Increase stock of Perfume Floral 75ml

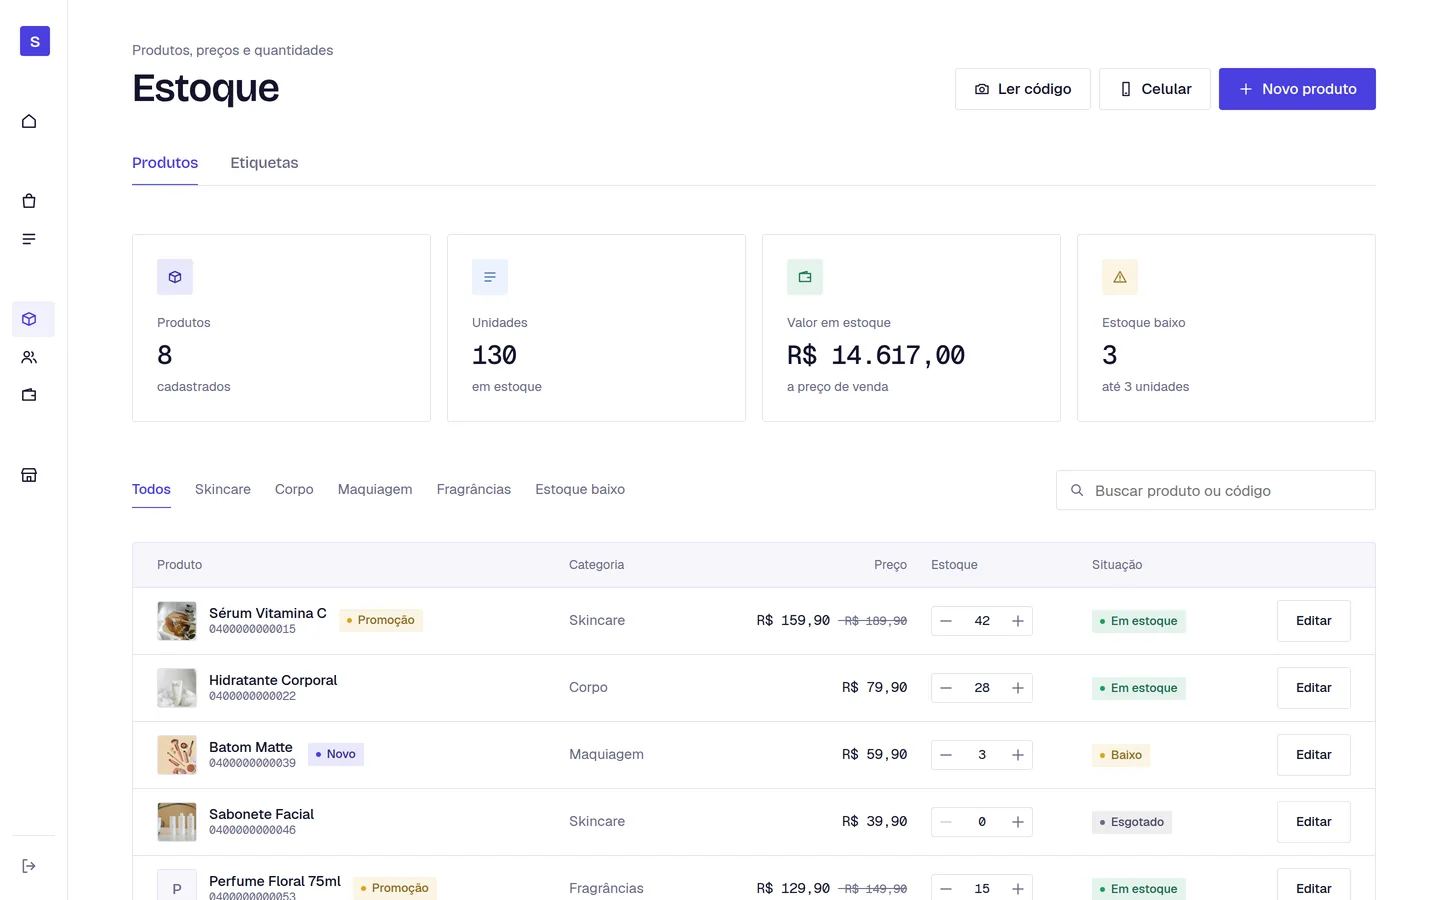(x=1018, y=889)
